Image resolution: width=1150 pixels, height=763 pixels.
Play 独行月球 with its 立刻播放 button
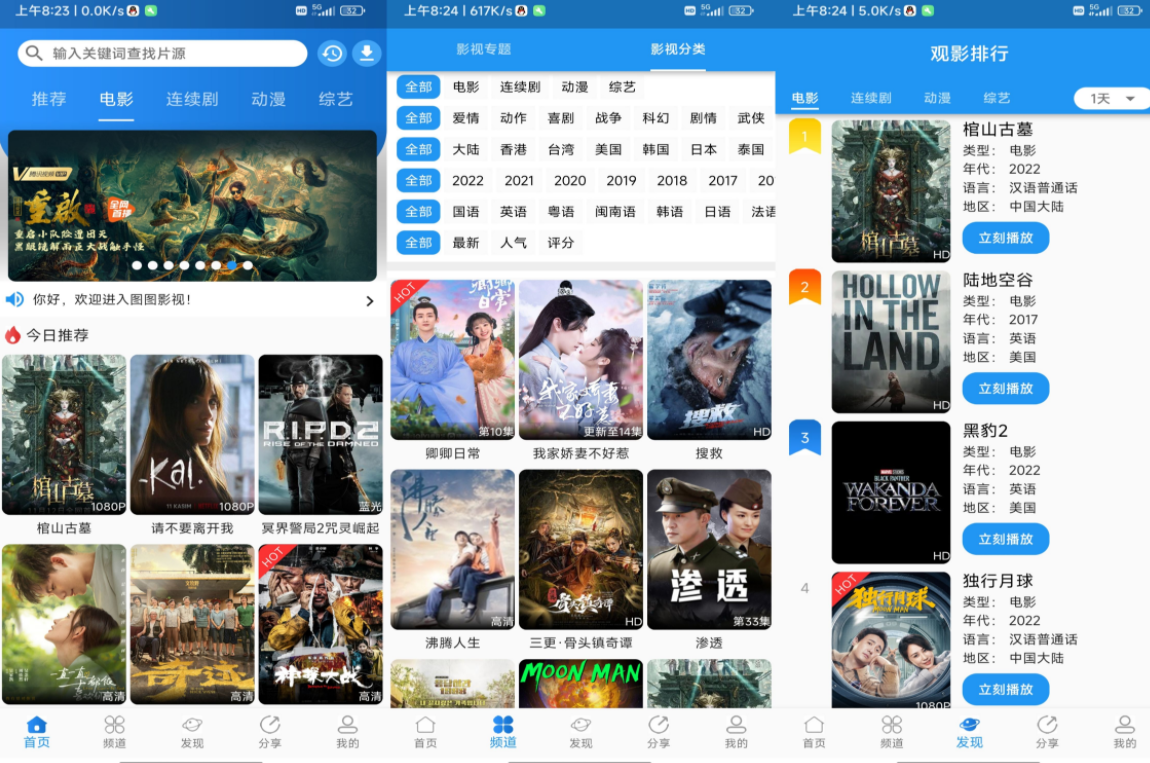(1006, 690)
